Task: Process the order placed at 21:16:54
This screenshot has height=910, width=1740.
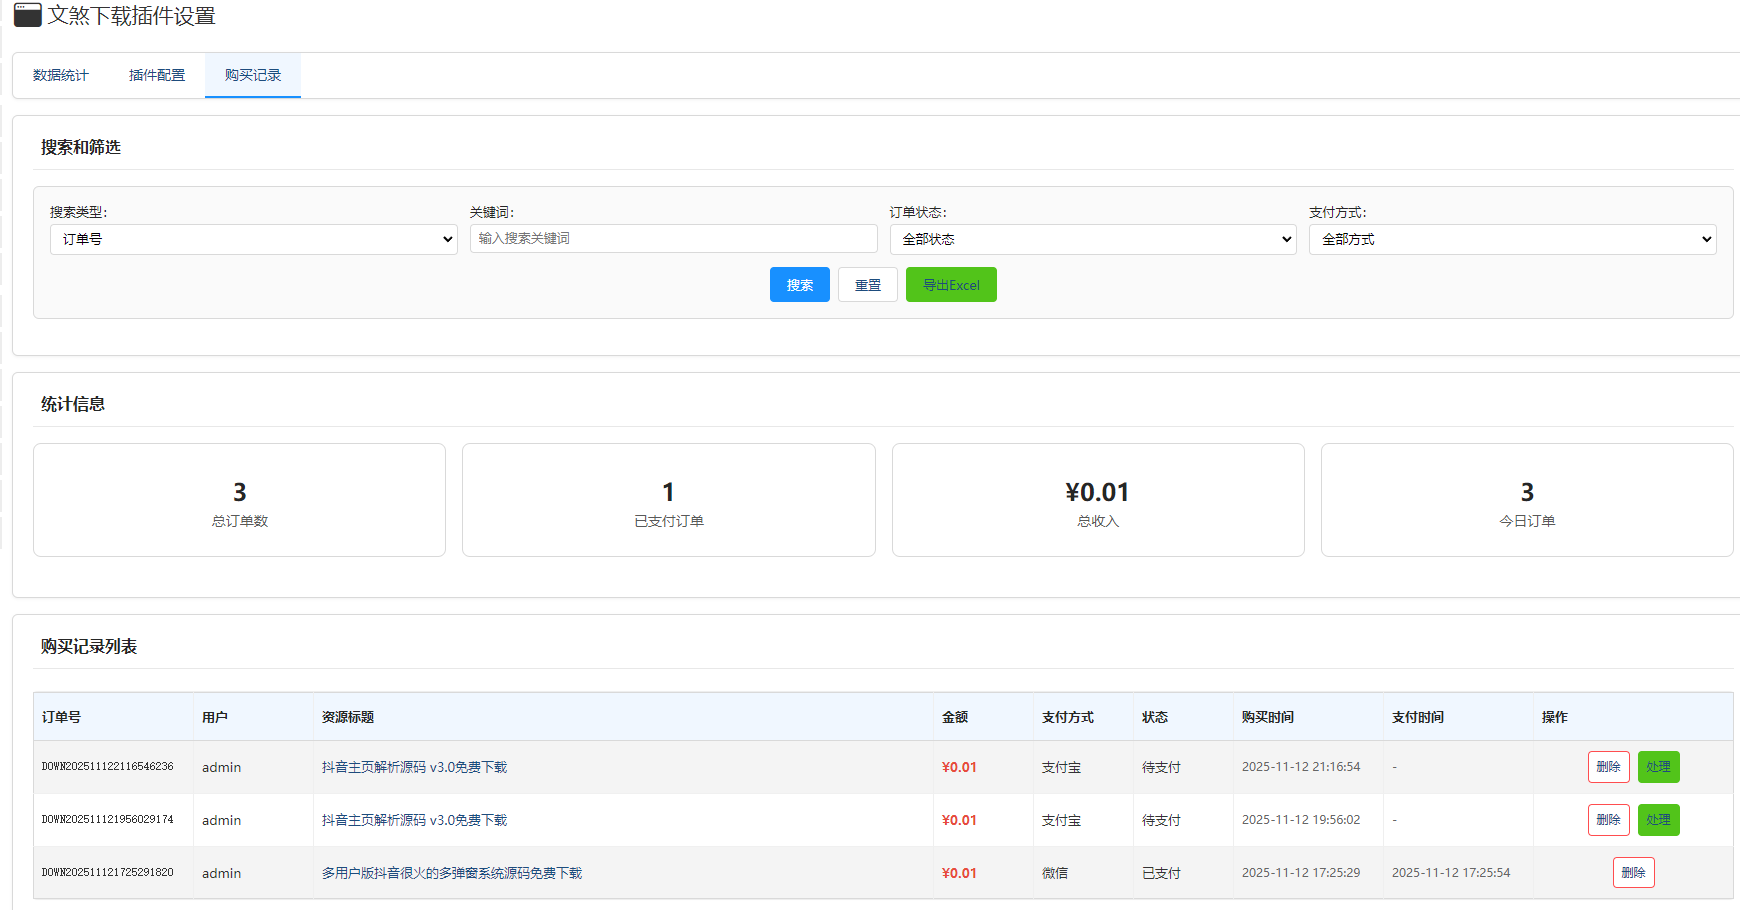Action: click(x=1658, y=767)
